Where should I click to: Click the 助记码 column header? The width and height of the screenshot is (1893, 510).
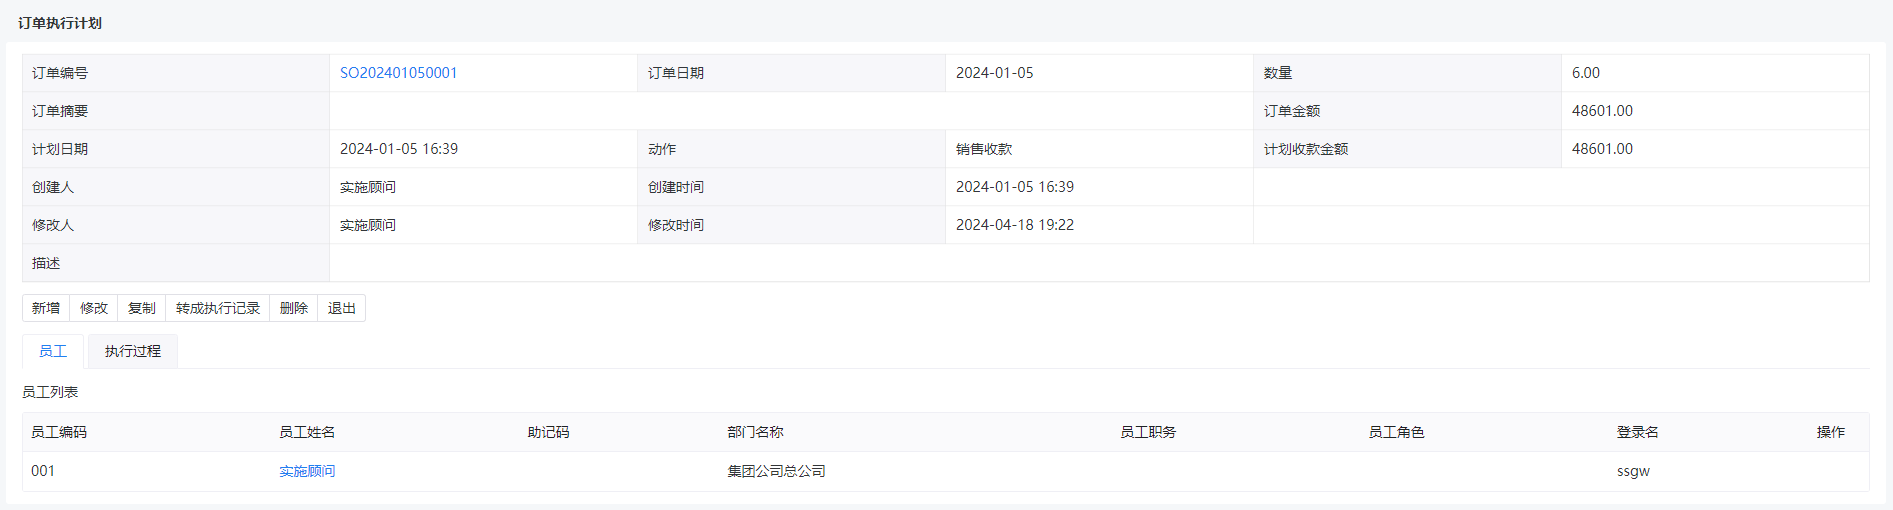click(x=548, y=432)
